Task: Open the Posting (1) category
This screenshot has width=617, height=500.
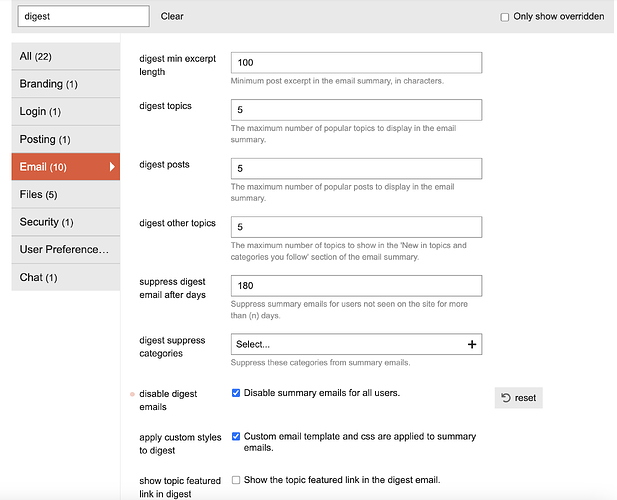Action: [x=66, y=139]
